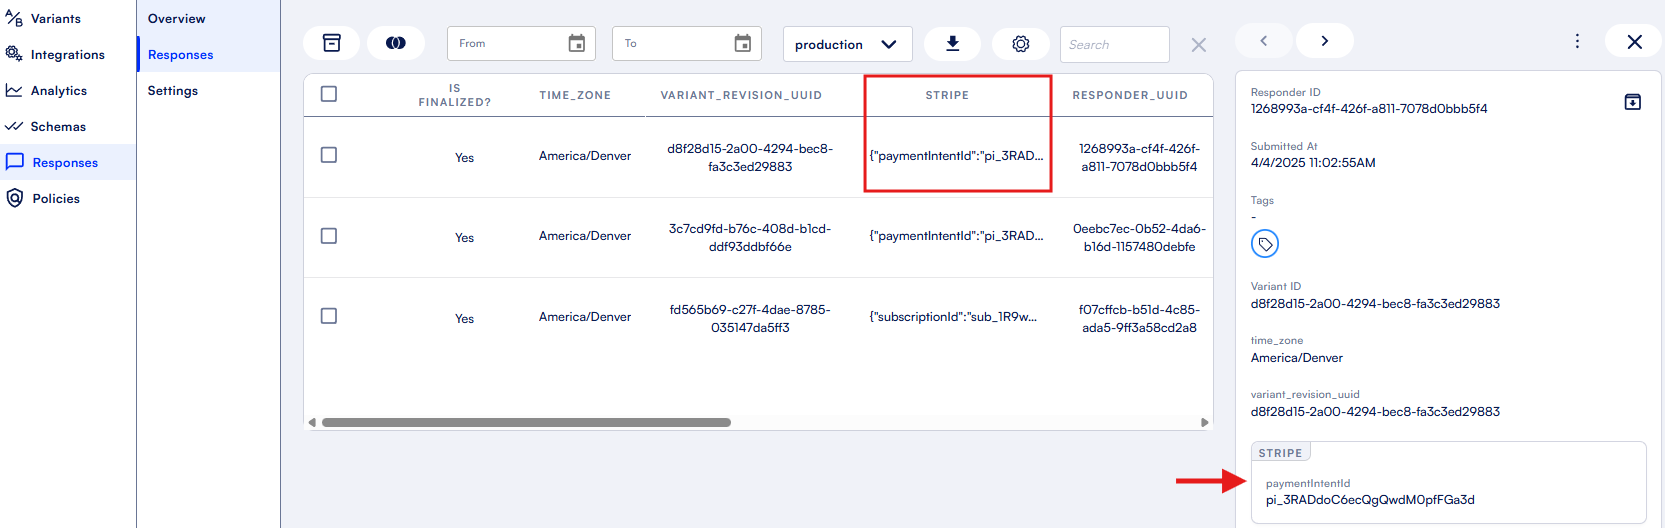Open the To date calendar picker
Viewport: 1665px width, 528px height.
tap(743, 43)
